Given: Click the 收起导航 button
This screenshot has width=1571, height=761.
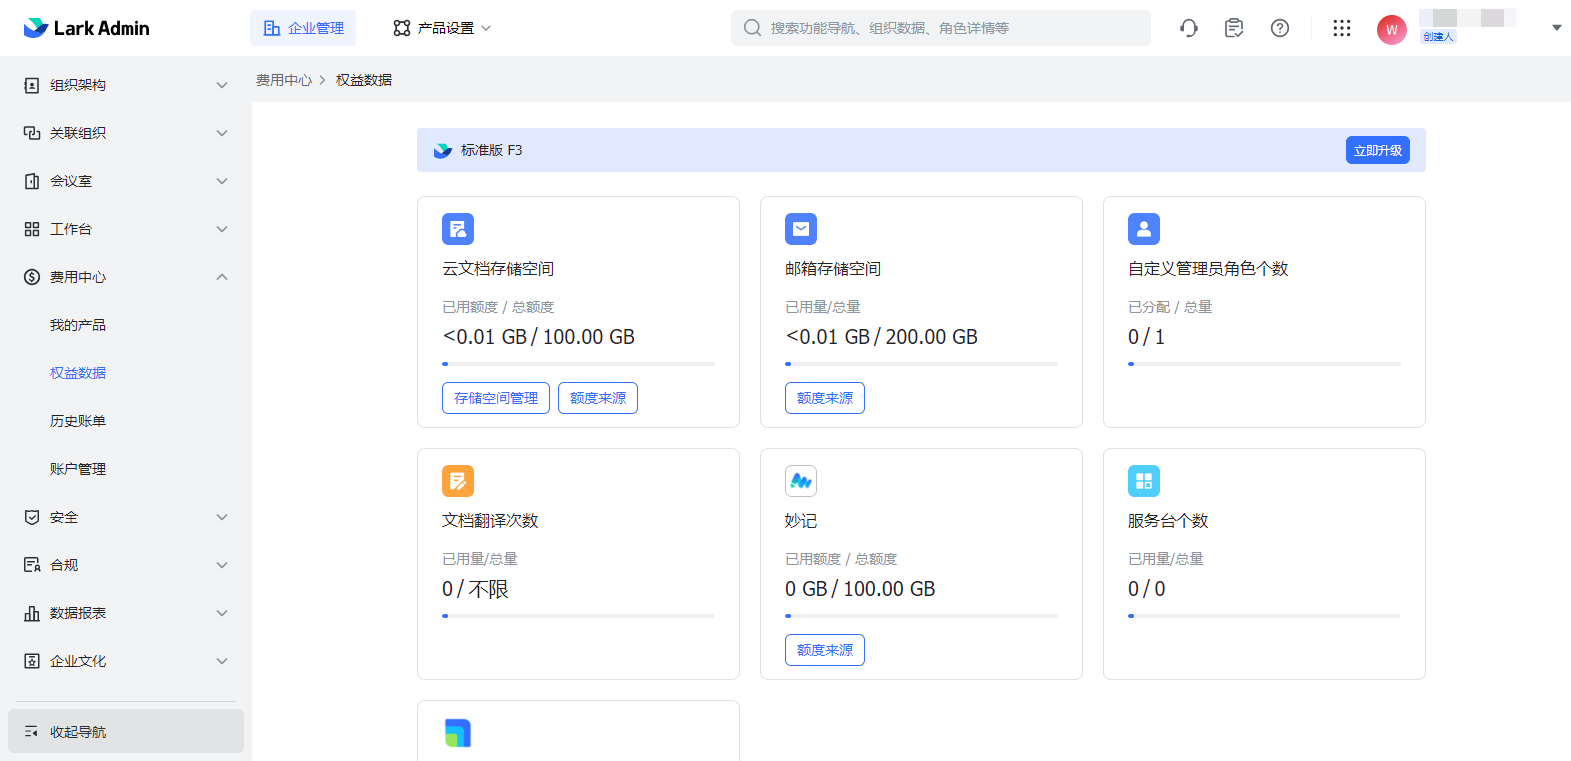Looking at the screenshot, I should (126, 731).
